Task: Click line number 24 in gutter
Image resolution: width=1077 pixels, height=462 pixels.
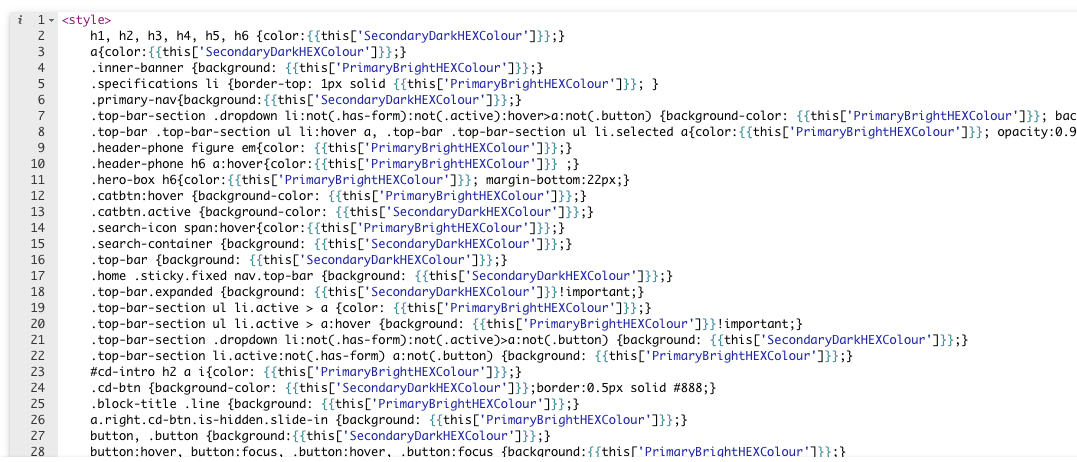Action: pos(40,388)
